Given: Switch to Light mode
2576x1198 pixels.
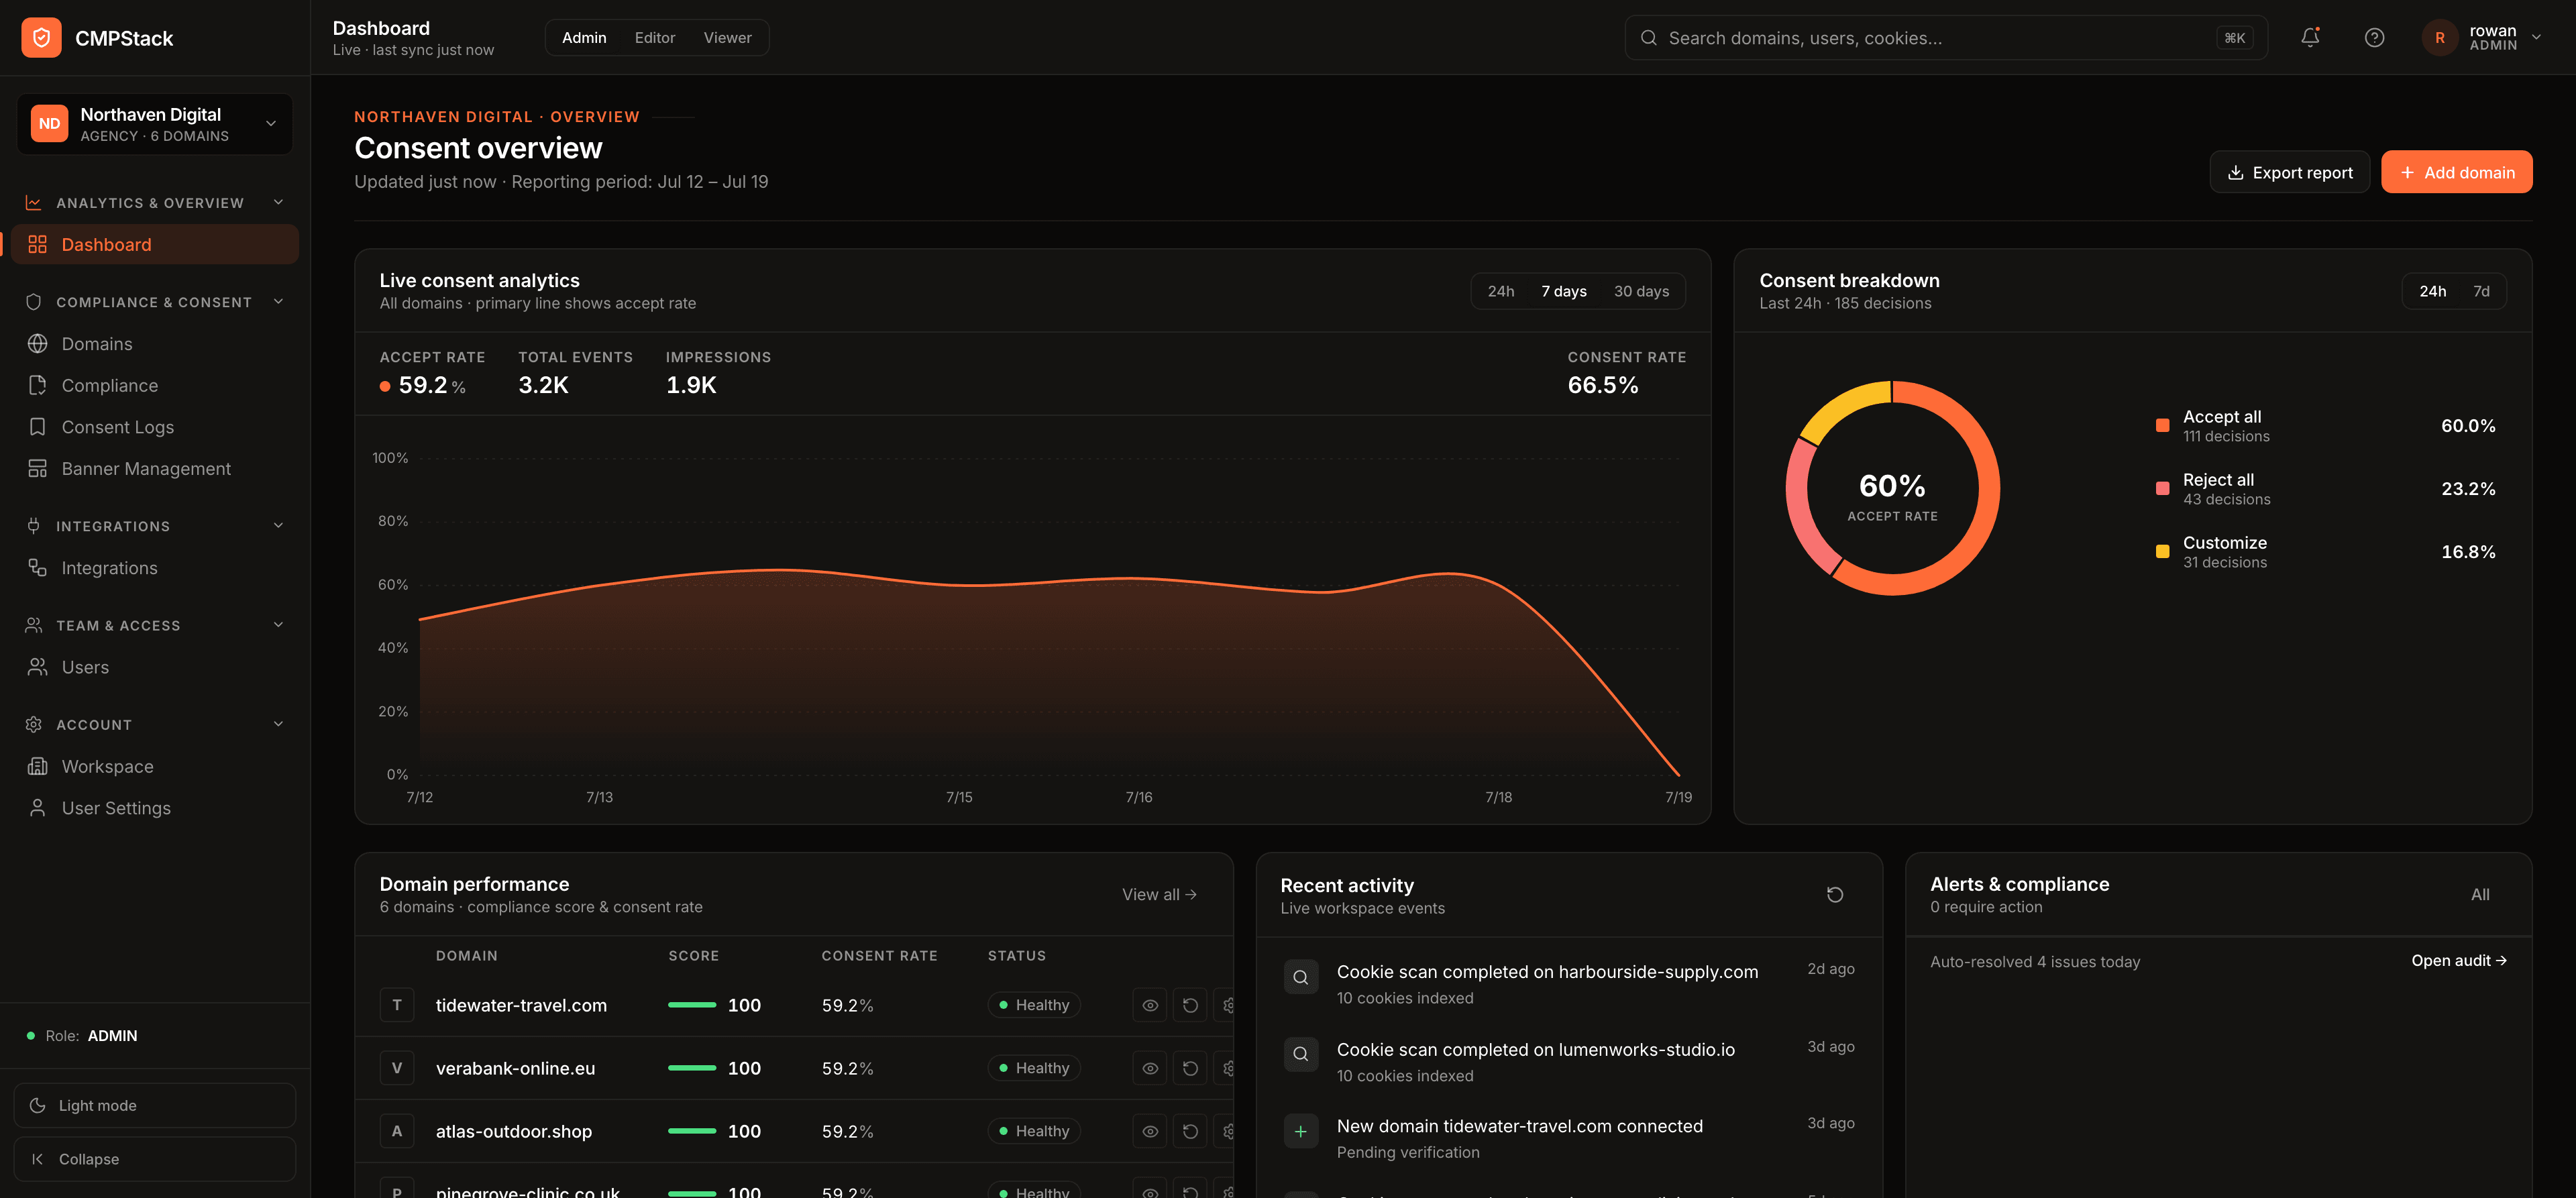Looking at the screenshot, I should (x=155, y=1106).
